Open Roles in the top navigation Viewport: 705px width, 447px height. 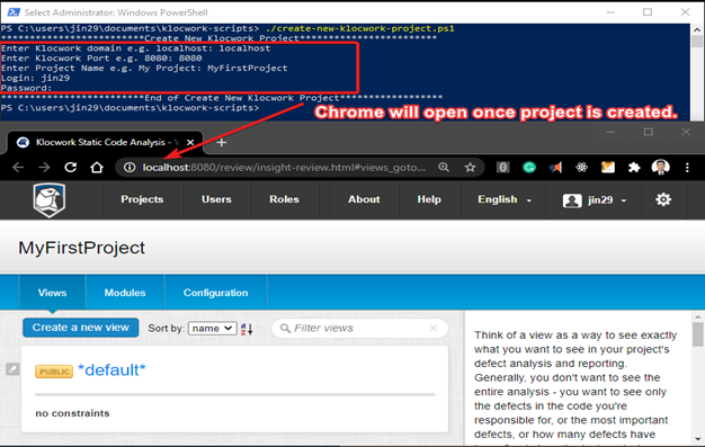click(x=284, y=199)
